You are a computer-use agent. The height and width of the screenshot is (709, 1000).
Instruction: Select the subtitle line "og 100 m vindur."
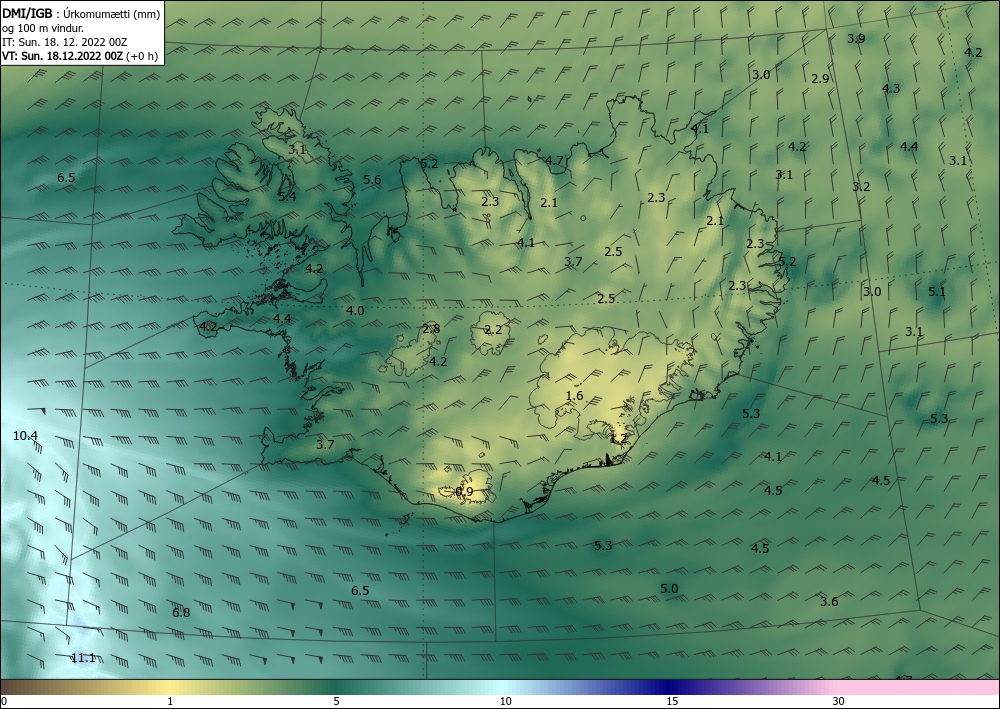[x=43, y=27]
